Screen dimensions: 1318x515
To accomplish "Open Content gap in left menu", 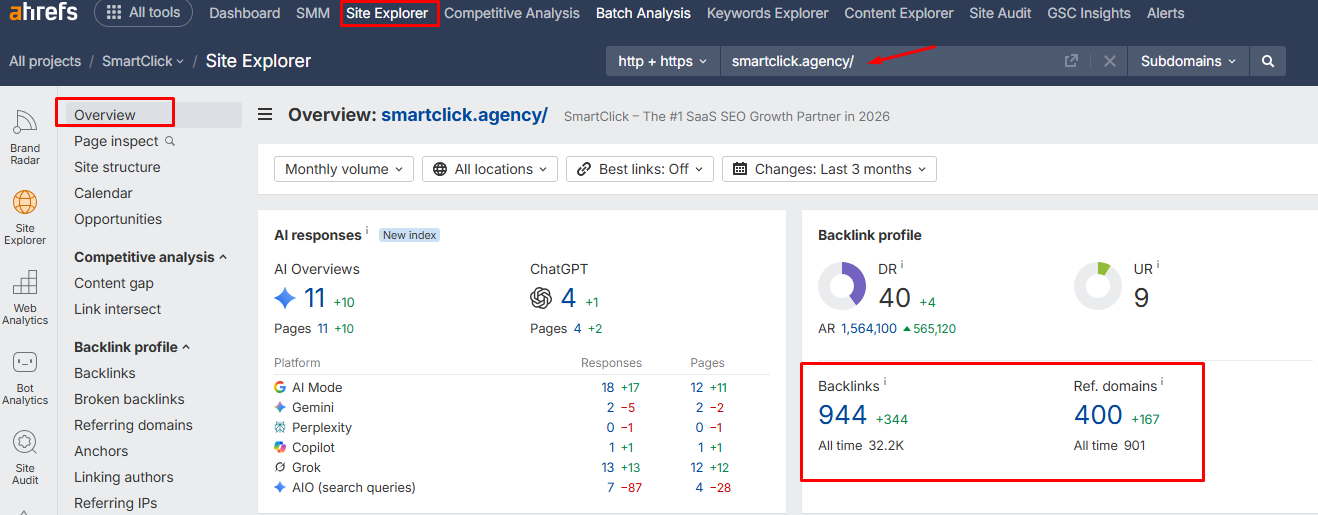I will (114, 283).
